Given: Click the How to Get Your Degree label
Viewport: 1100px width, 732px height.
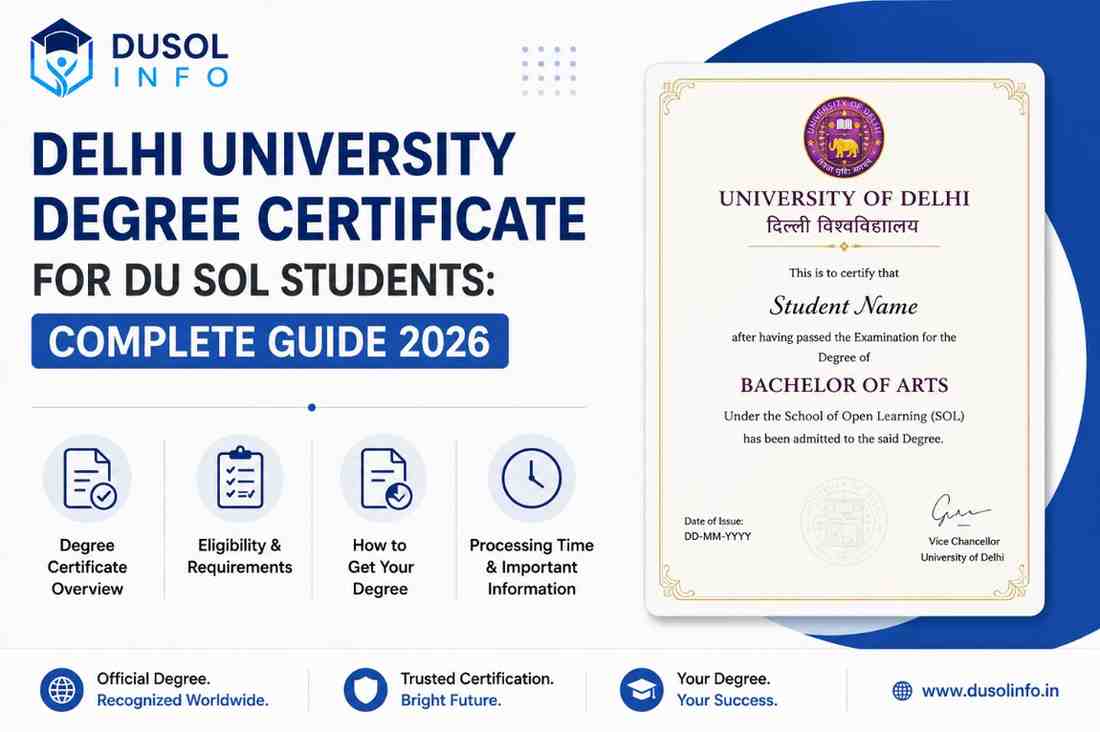Looking at the screenshot, I should (x=380, y=567).
